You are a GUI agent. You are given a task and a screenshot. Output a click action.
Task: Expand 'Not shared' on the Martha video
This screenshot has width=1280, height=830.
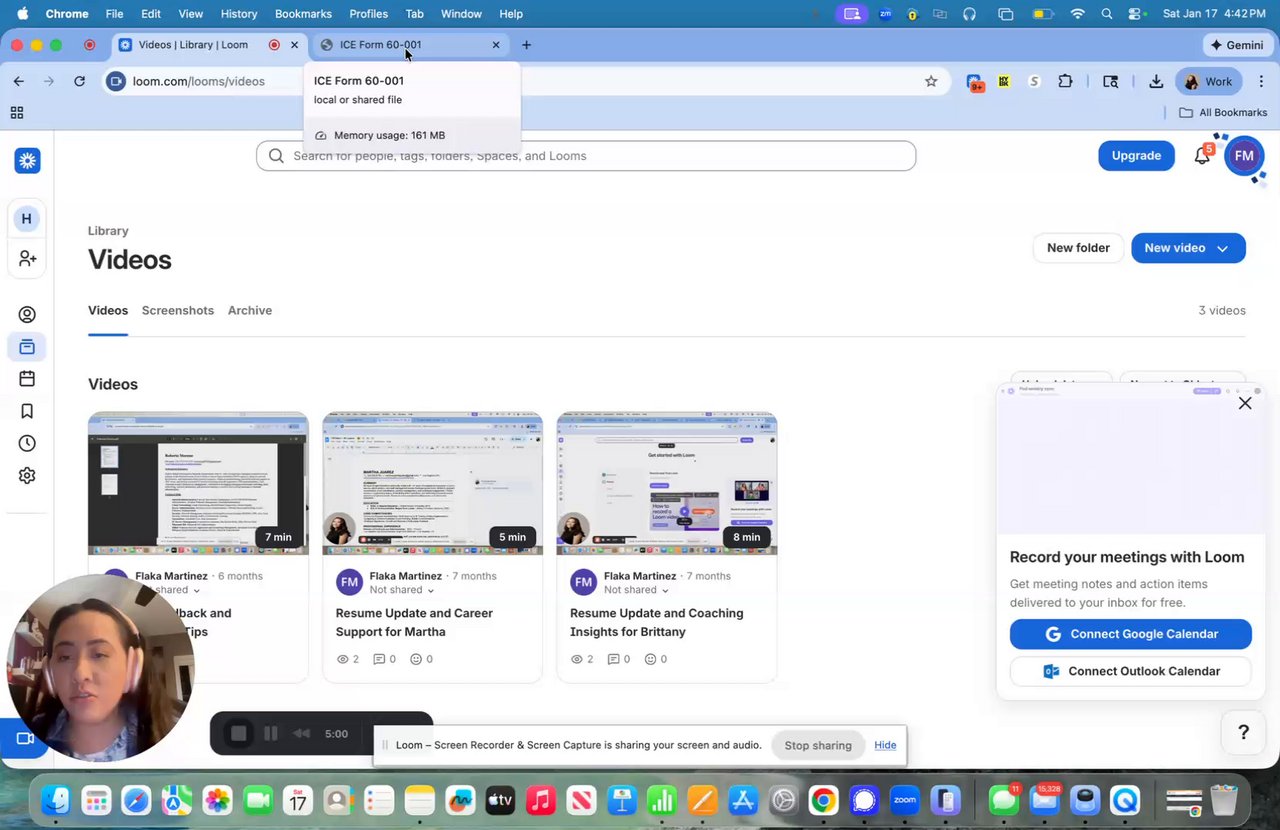[402, 590]
